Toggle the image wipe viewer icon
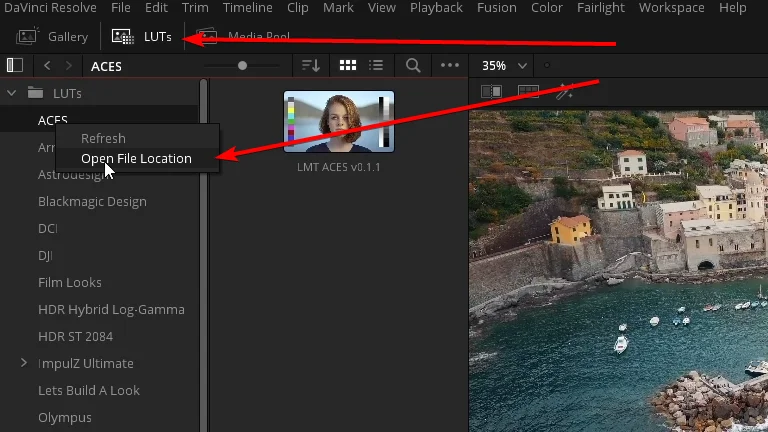This screenshot has height=432, width=768. coord(491,92)
